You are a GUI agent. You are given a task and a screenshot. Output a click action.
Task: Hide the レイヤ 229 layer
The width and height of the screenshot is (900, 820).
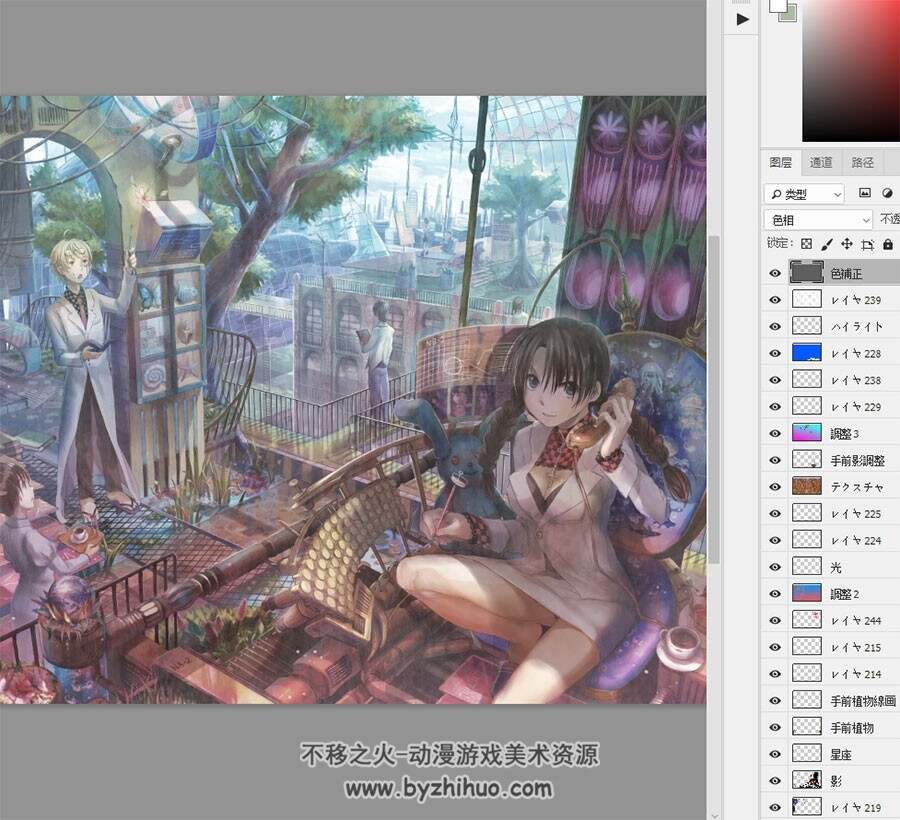pyautogui.click(x=775, y=406)
